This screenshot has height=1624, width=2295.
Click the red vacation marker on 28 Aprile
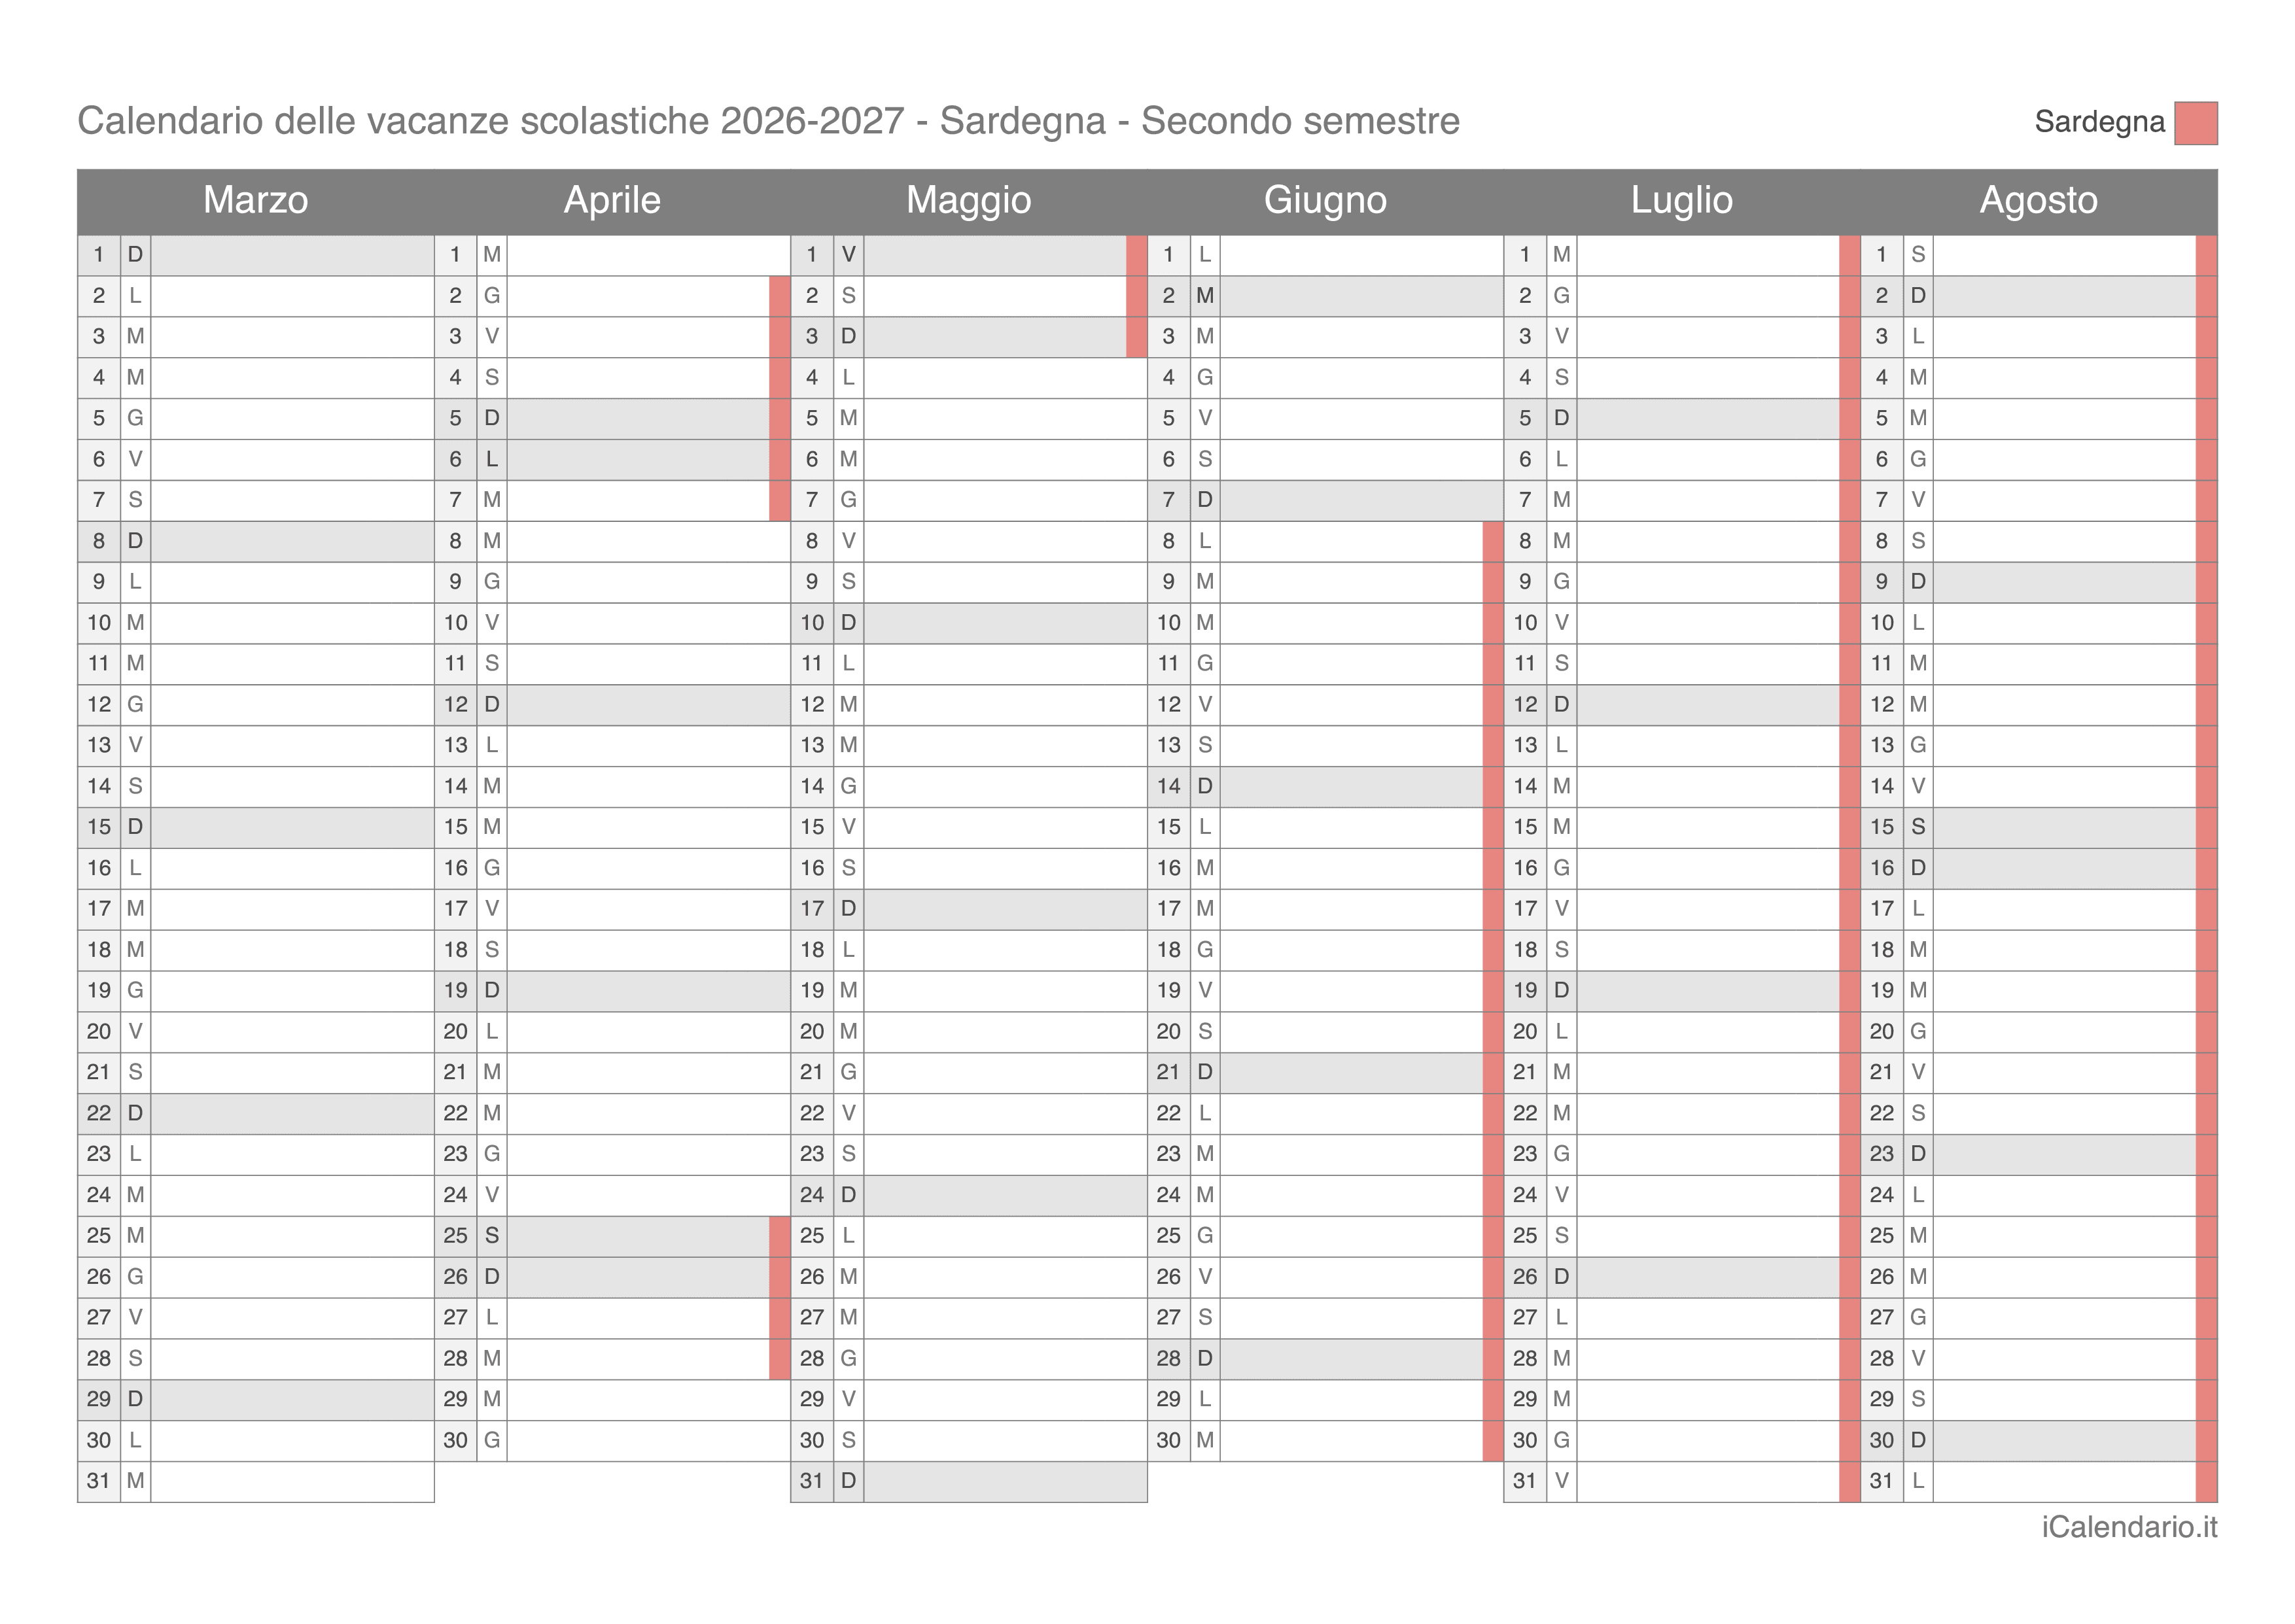[780, 1359]
